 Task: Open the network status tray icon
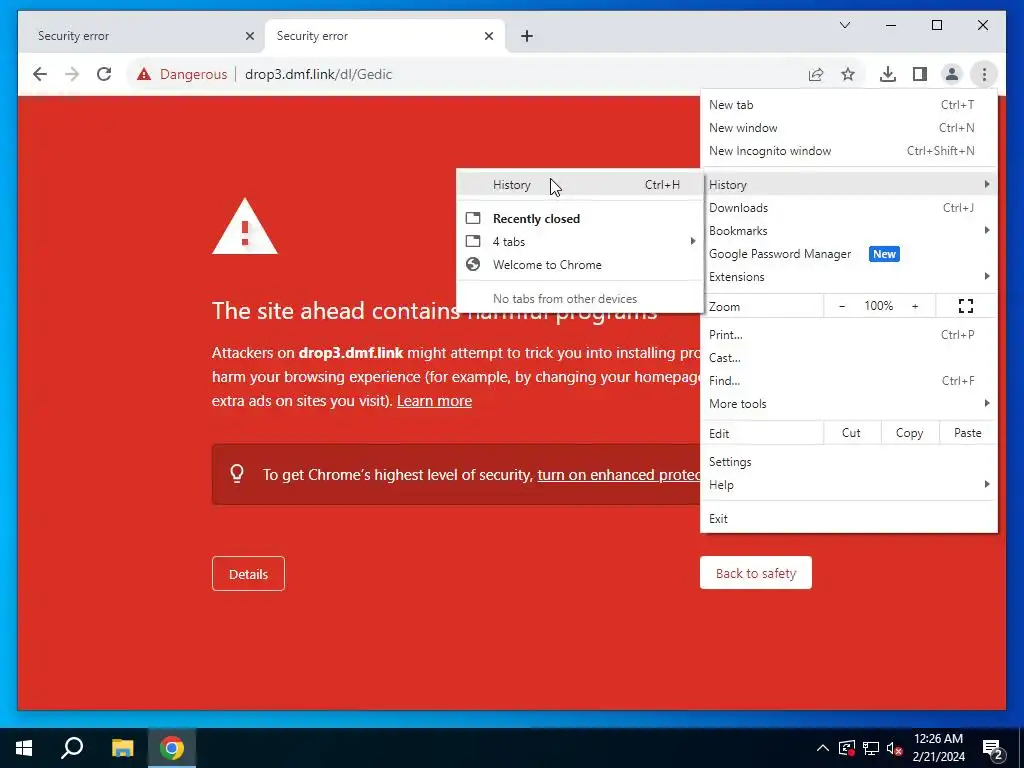click(x=871, y=748)
